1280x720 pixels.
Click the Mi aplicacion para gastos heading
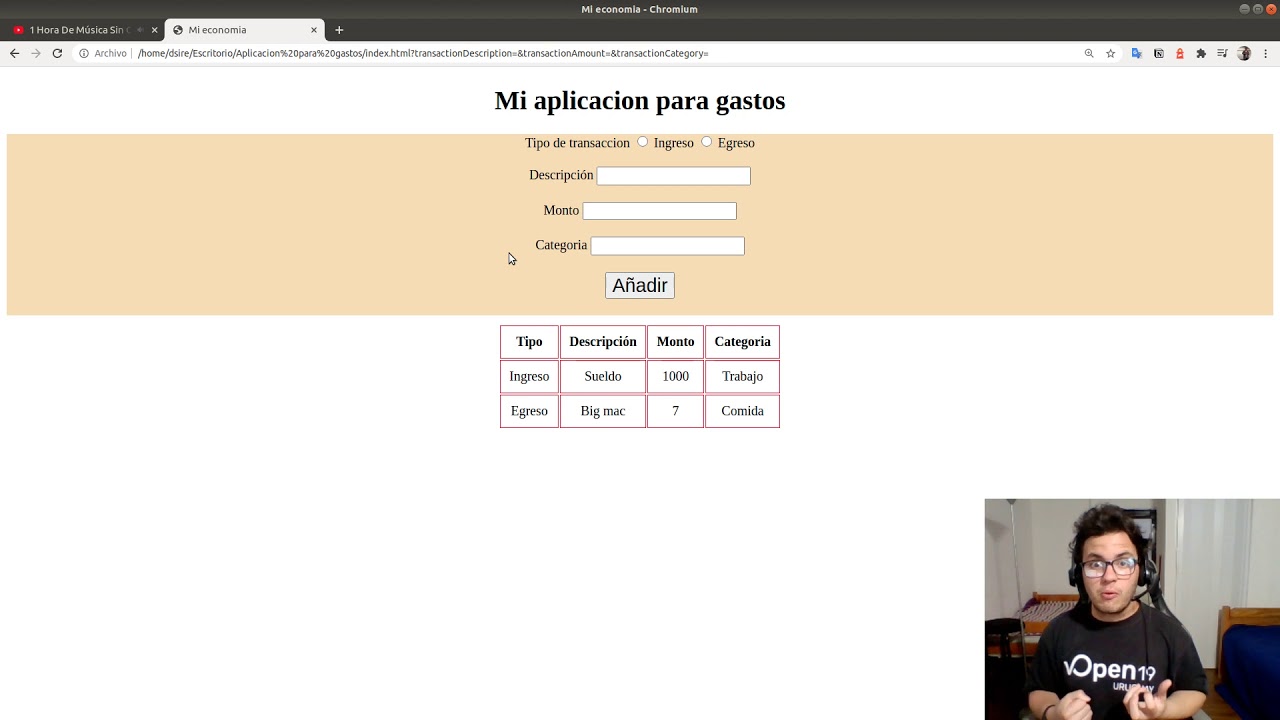tap(640, 101)
